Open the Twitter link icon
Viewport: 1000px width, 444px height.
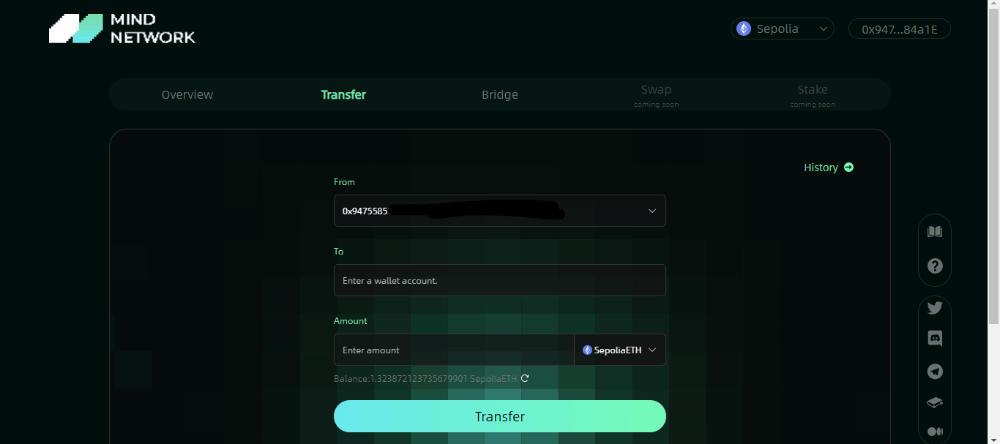934,308
